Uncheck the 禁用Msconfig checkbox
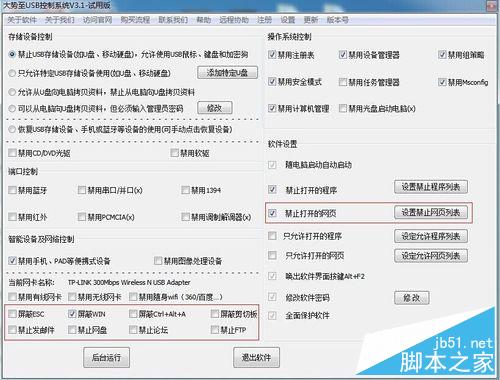Screen dimensions: 500x380 442,82
